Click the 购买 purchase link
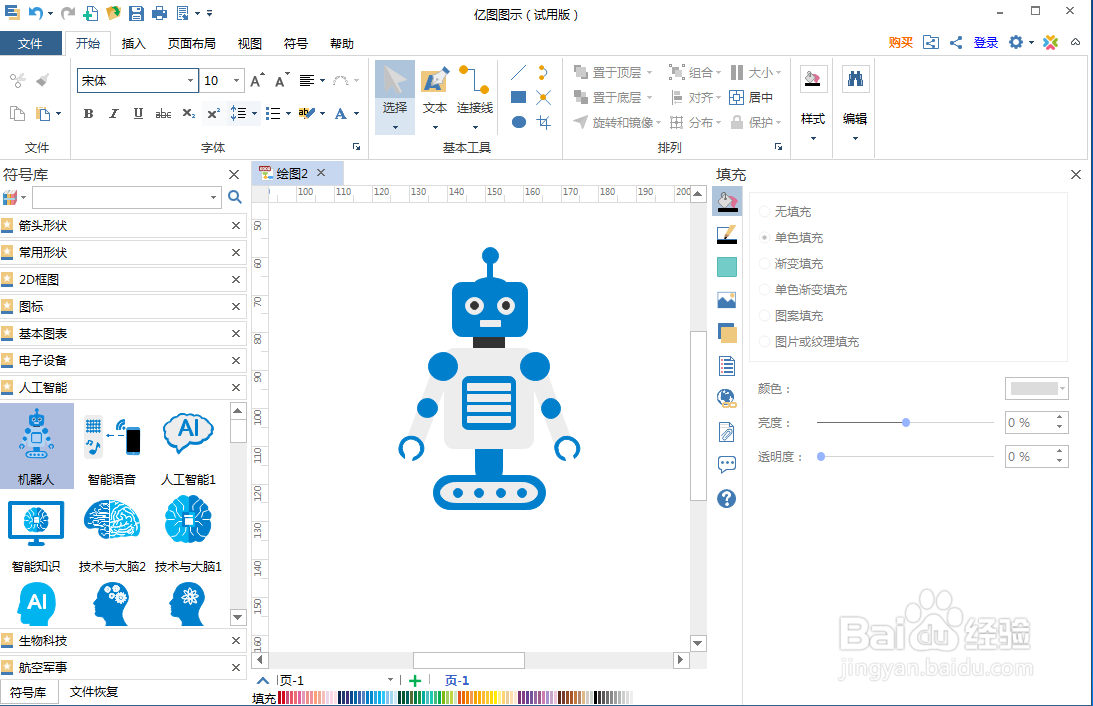Screen dimensions: 1093x706 (901, 43)
